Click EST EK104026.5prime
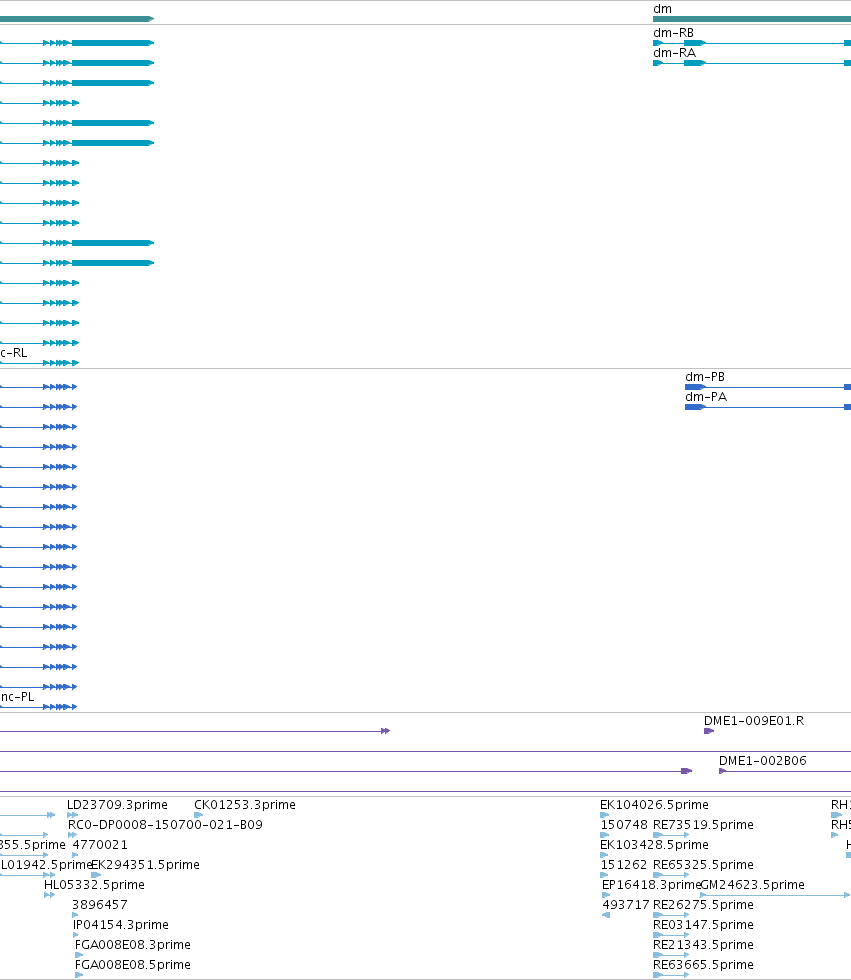This screenshot has height=980, width=851. coord(654,804)
